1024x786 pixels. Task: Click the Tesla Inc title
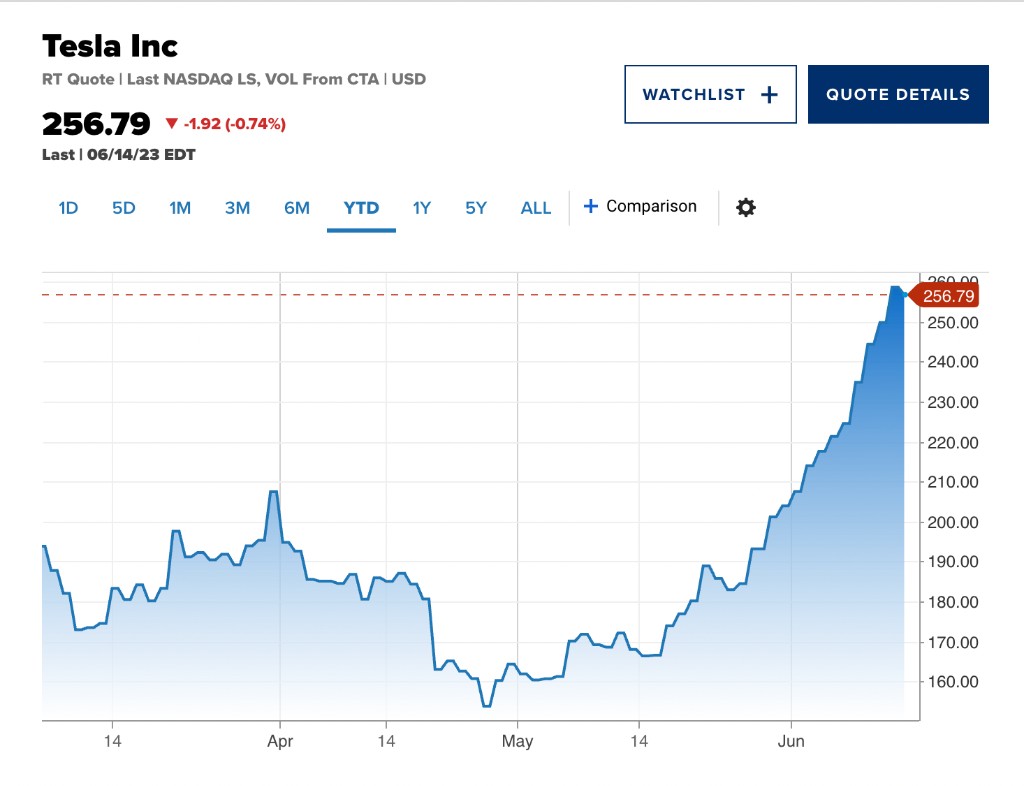coord(110,46)
